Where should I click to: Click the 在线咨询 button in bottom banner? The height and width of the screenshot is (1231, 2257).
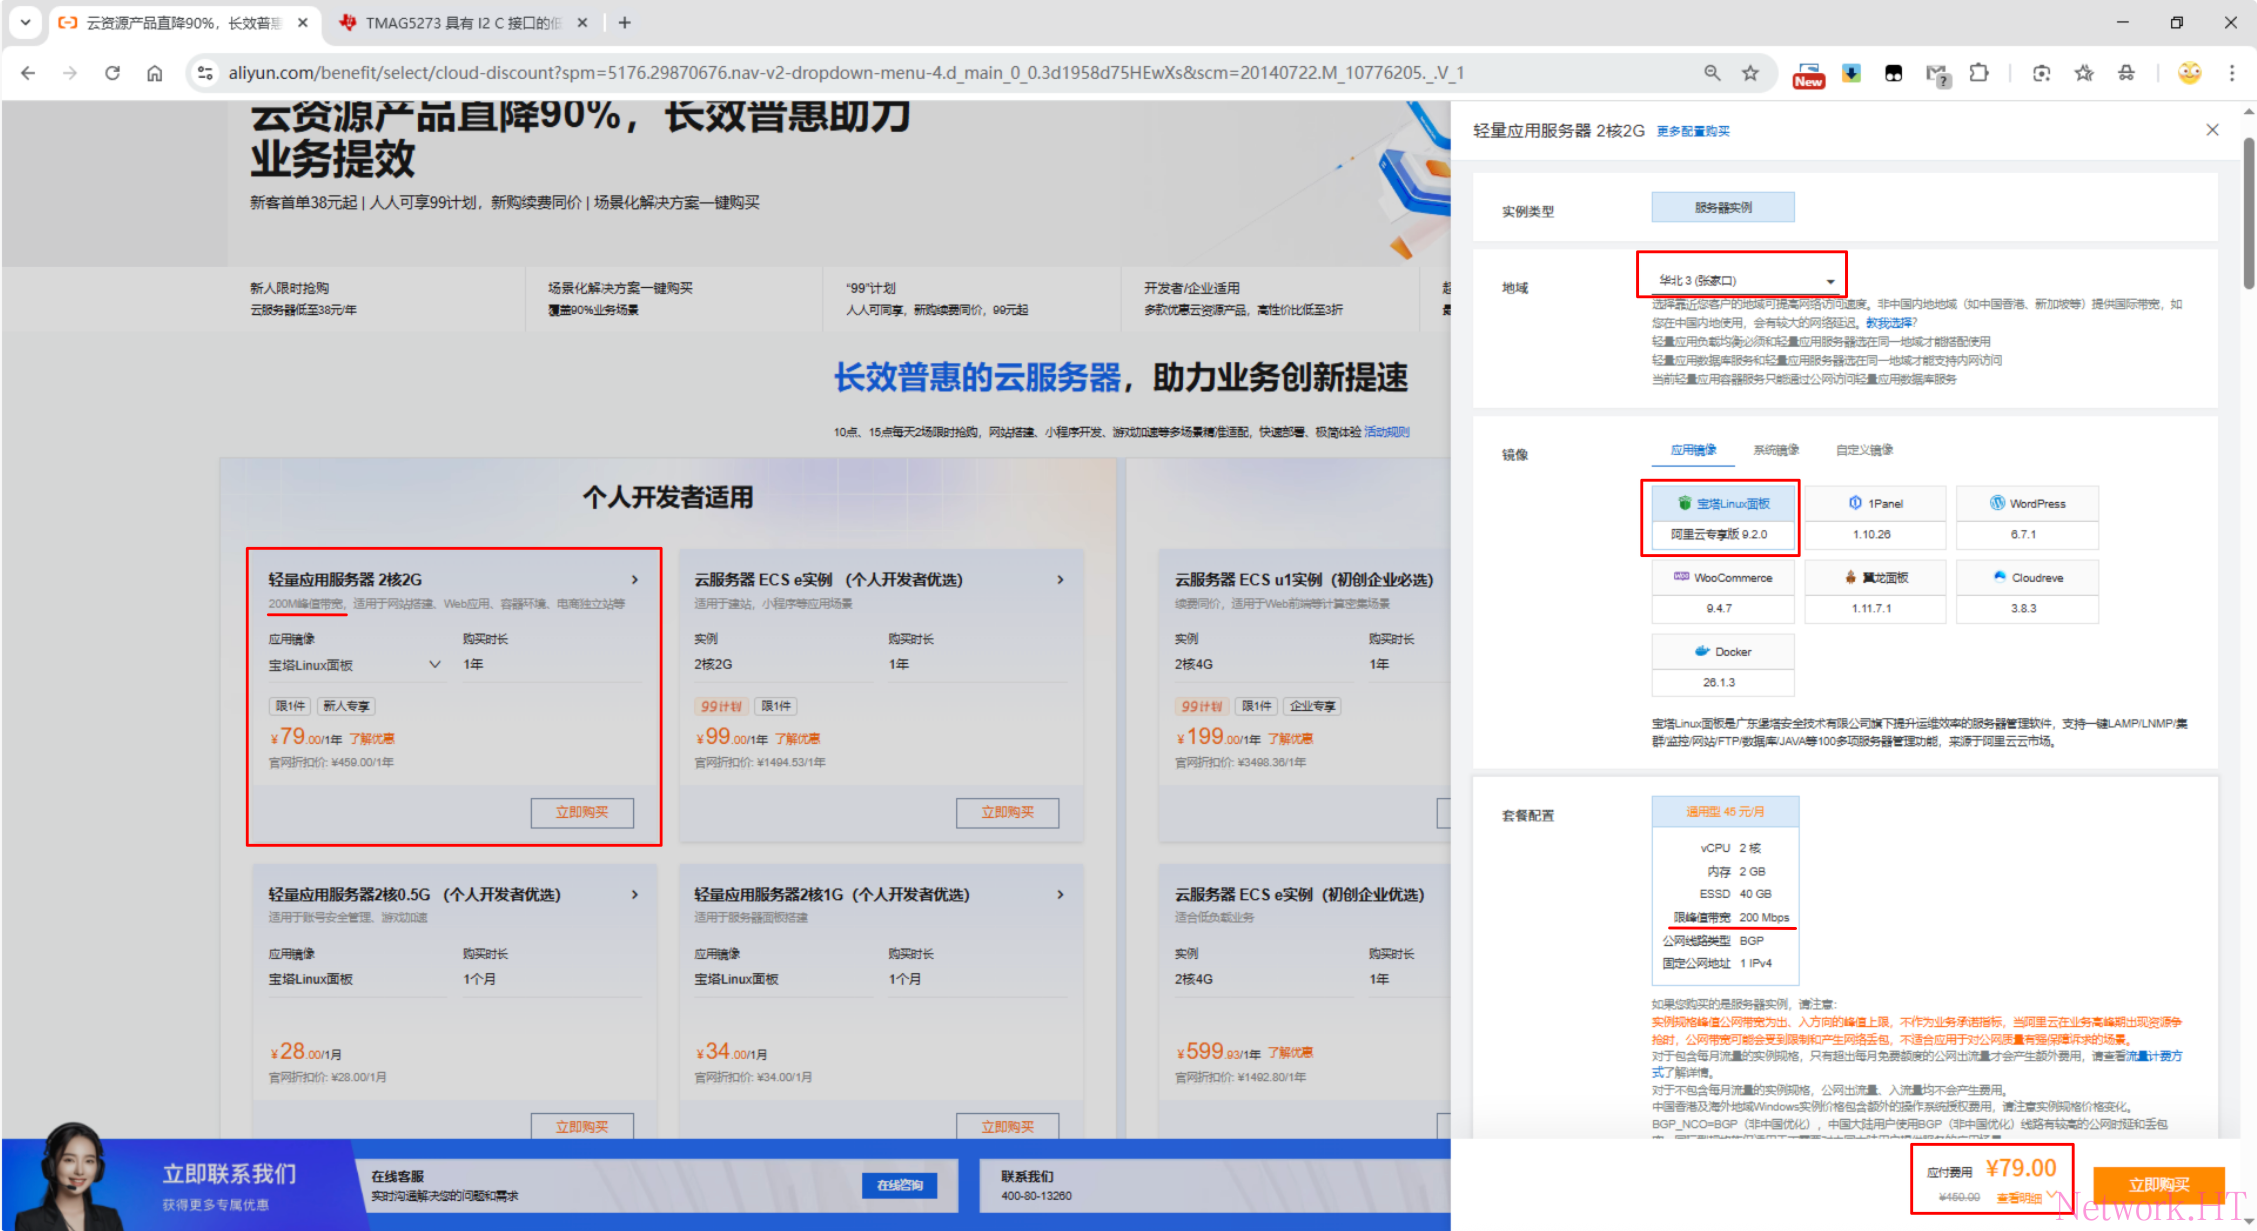(x=899, y=1185)
